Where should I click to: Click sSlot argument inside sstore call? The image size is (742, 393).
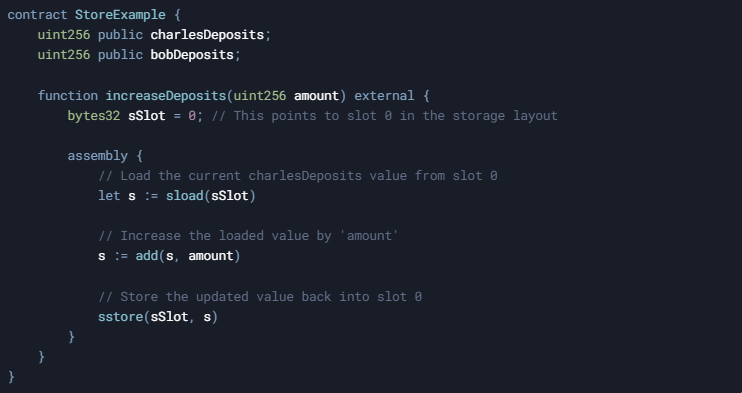click(x=169, y=316)
